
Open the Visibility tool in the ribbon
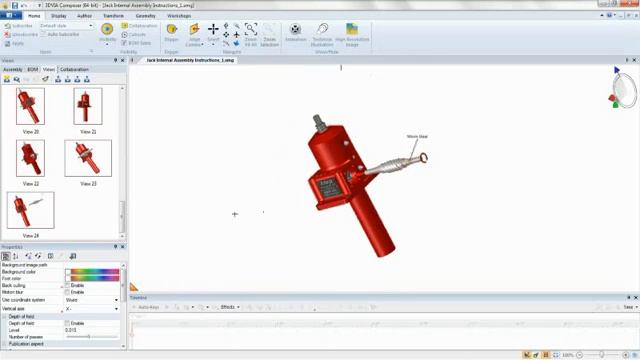[107, 32]
